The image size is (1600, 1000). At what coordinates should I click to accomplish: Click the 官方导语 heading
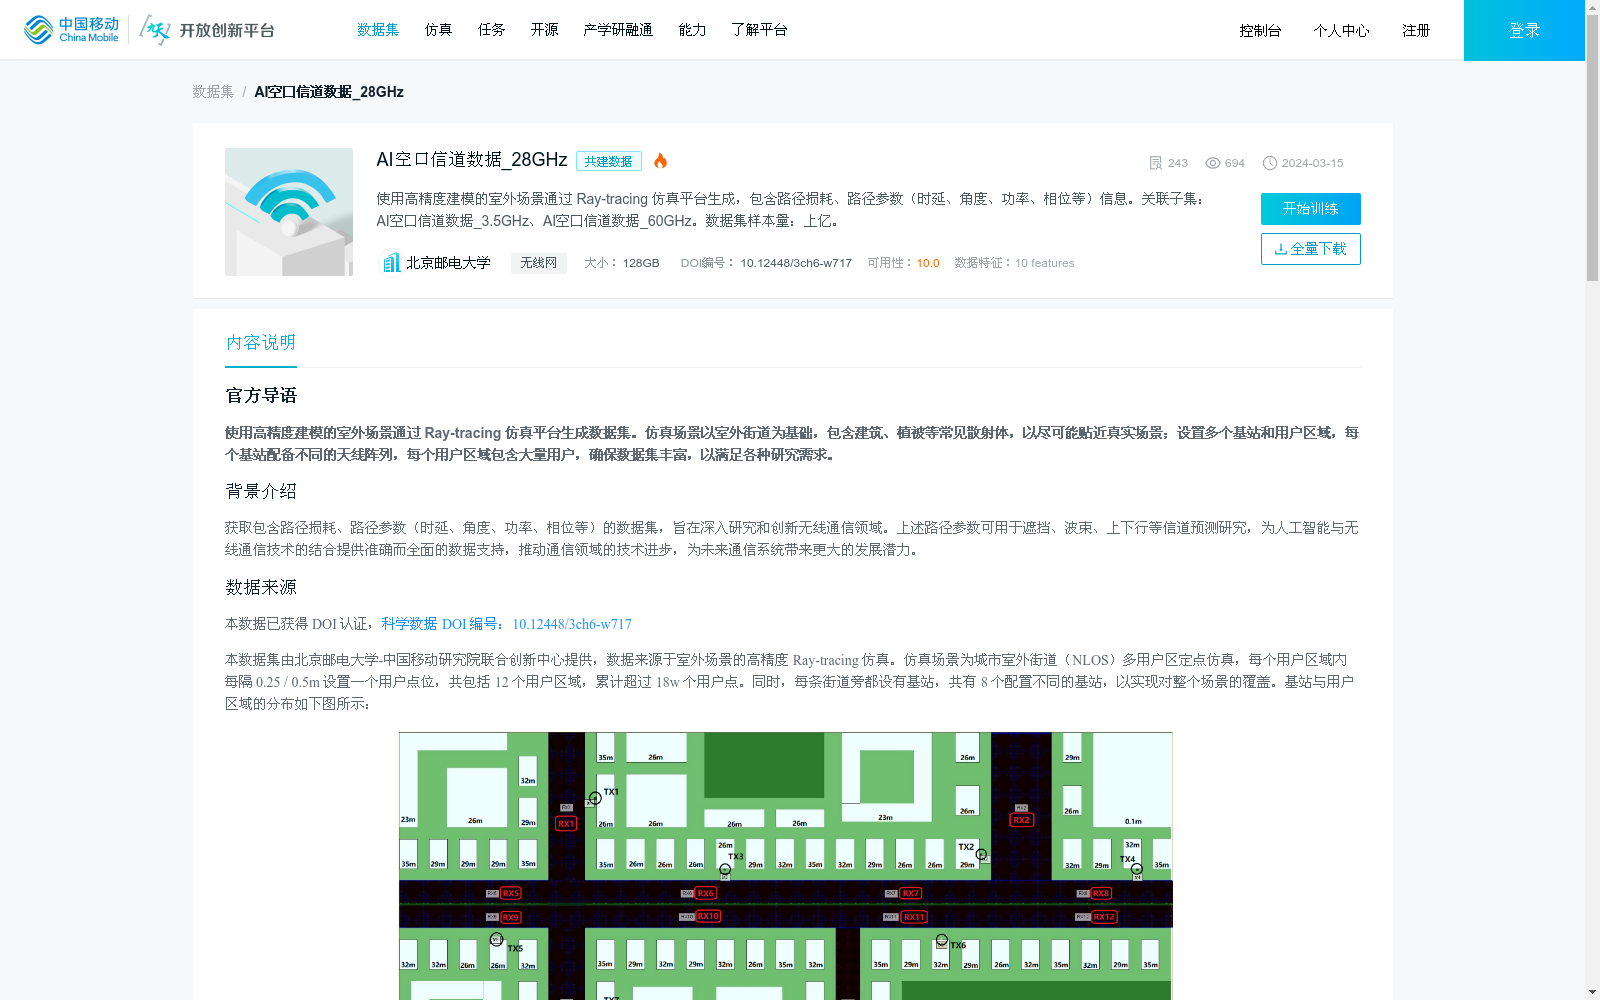point(261,395)
